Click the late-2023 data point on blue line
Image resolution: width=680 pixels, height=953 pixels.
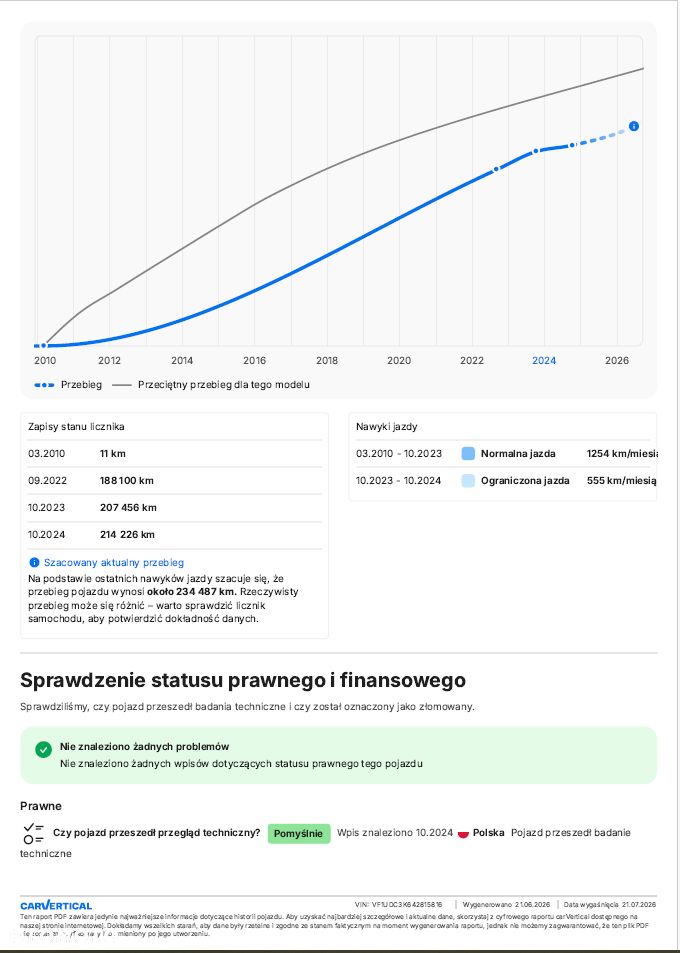point(536,150)
